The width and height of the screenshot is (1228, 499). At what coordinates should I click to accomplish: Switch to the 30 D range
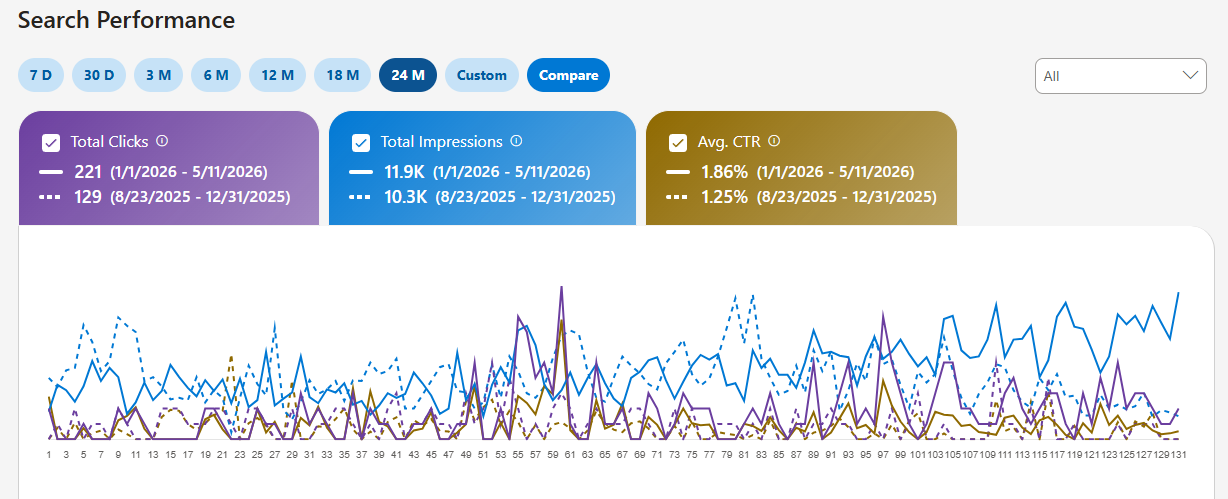click(x=99, y=75)
